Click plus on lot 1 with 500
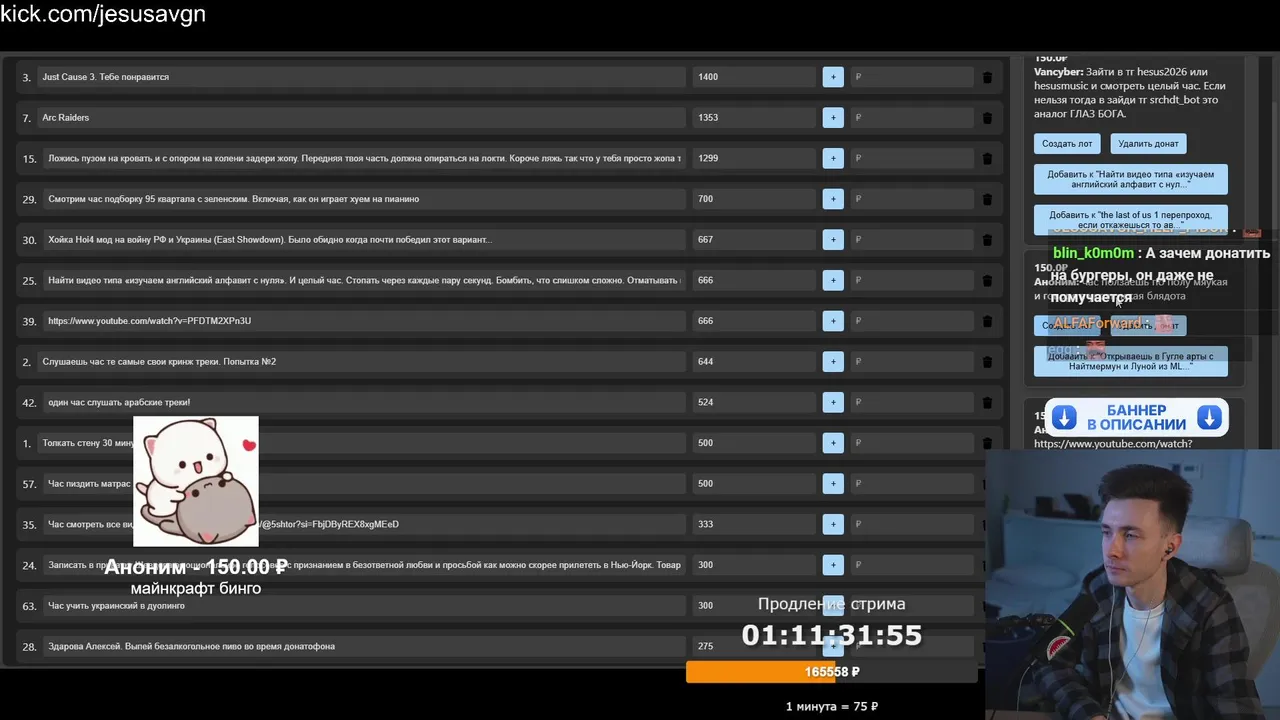The image size is (1280, 720). (x=833, y=443)
